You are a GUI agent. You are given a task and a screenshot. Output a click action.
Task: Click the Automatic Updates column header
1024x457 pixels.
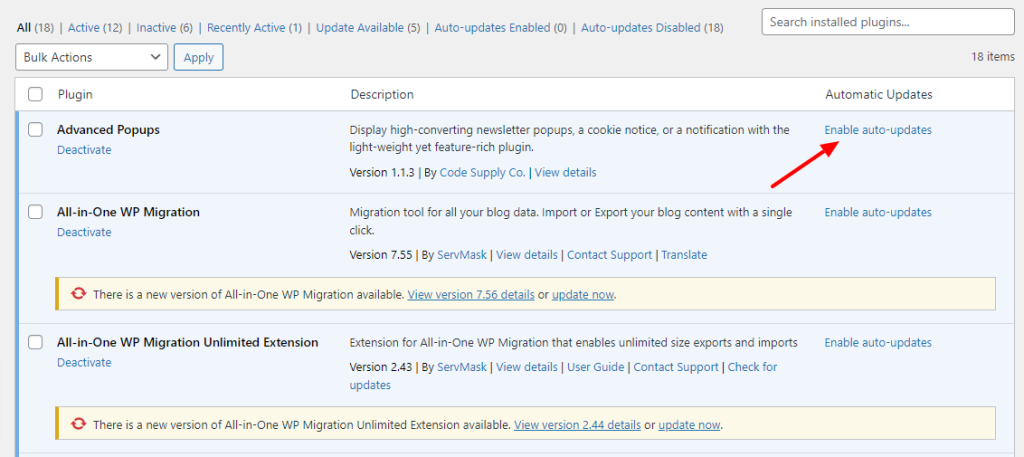click(879, 95)
